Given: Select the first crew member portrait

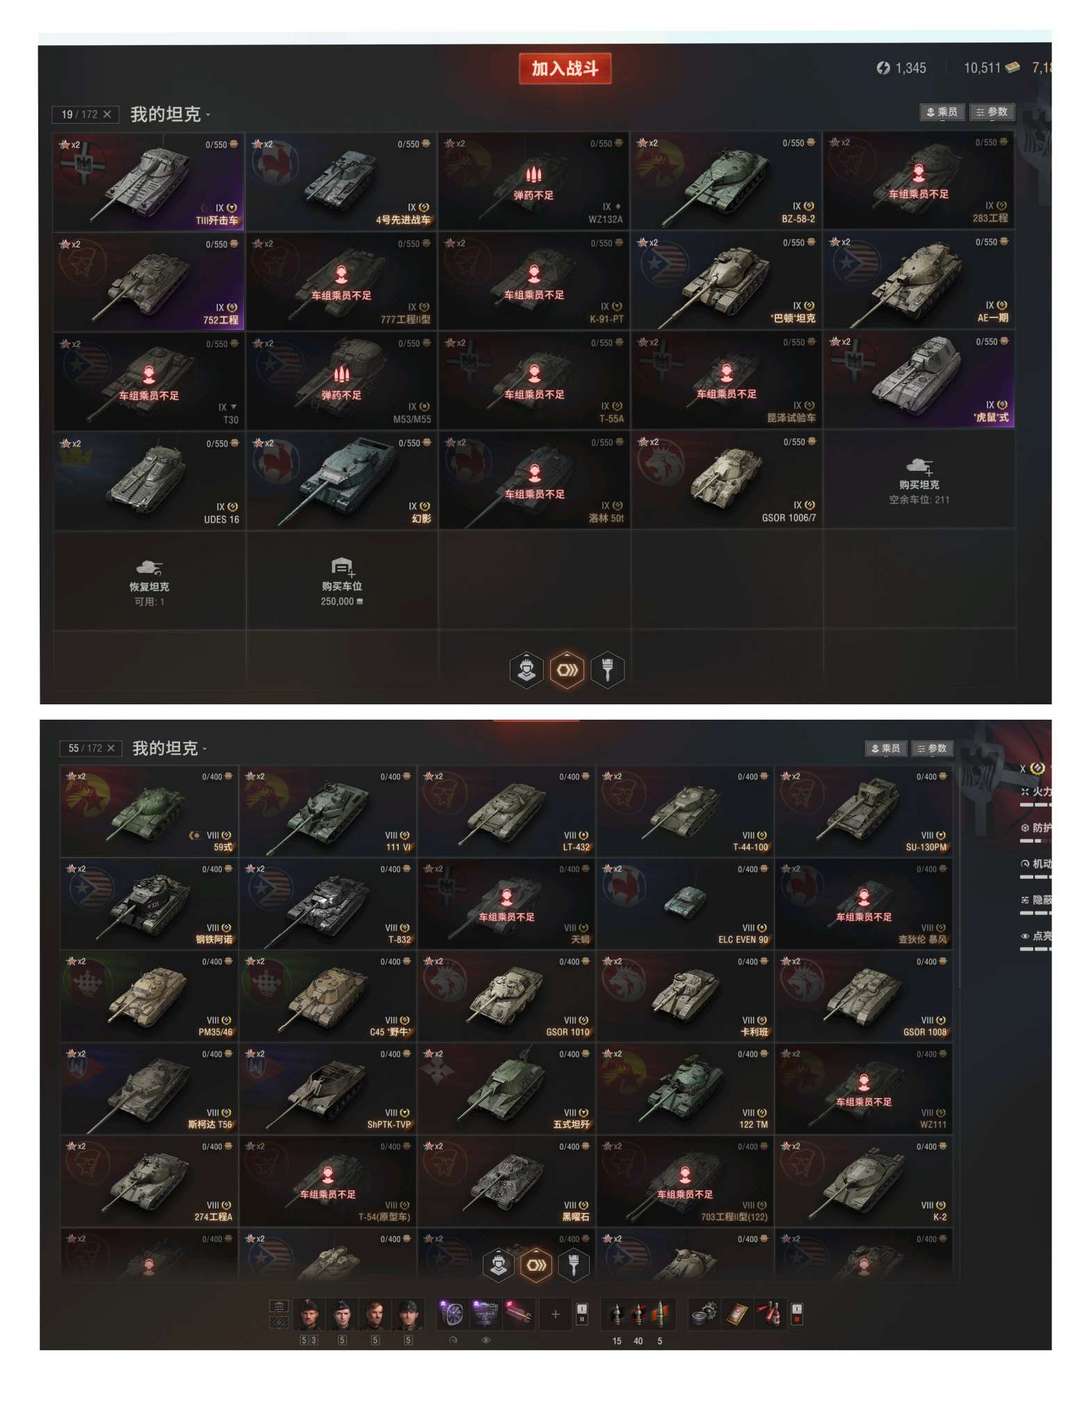Looking at the screenshot, I should [x=310, y=1314].
